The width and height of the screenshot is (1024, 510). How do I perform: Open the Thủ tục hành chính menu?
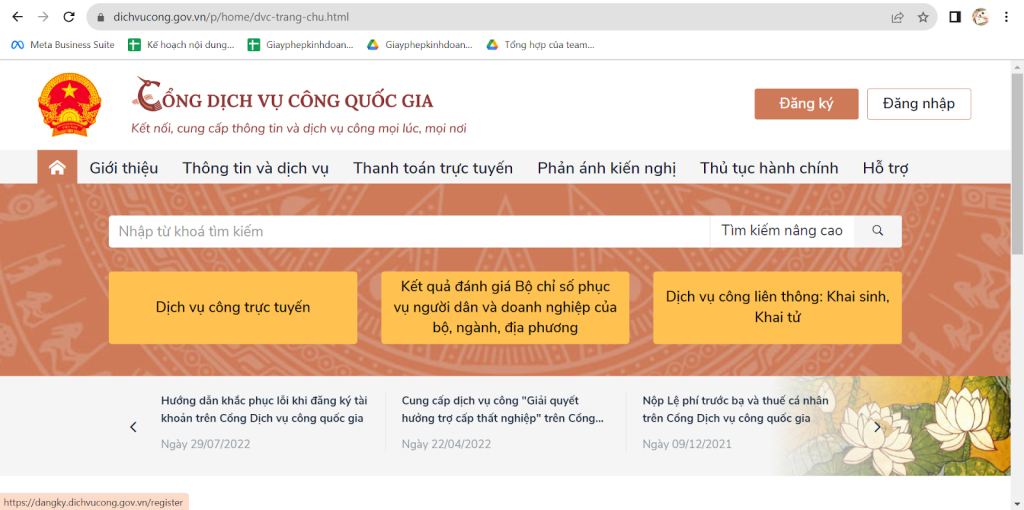(769, 168)
